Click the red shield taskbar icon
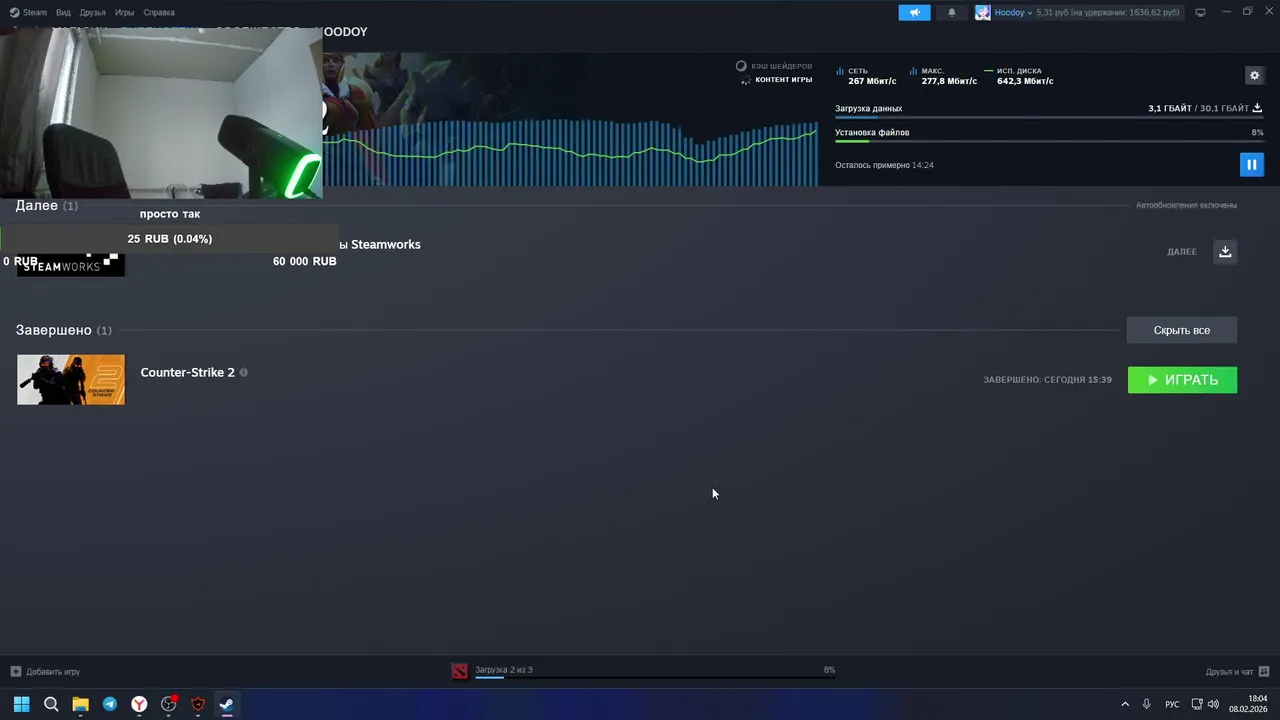 pyautogui.click(x=198, y=704)
